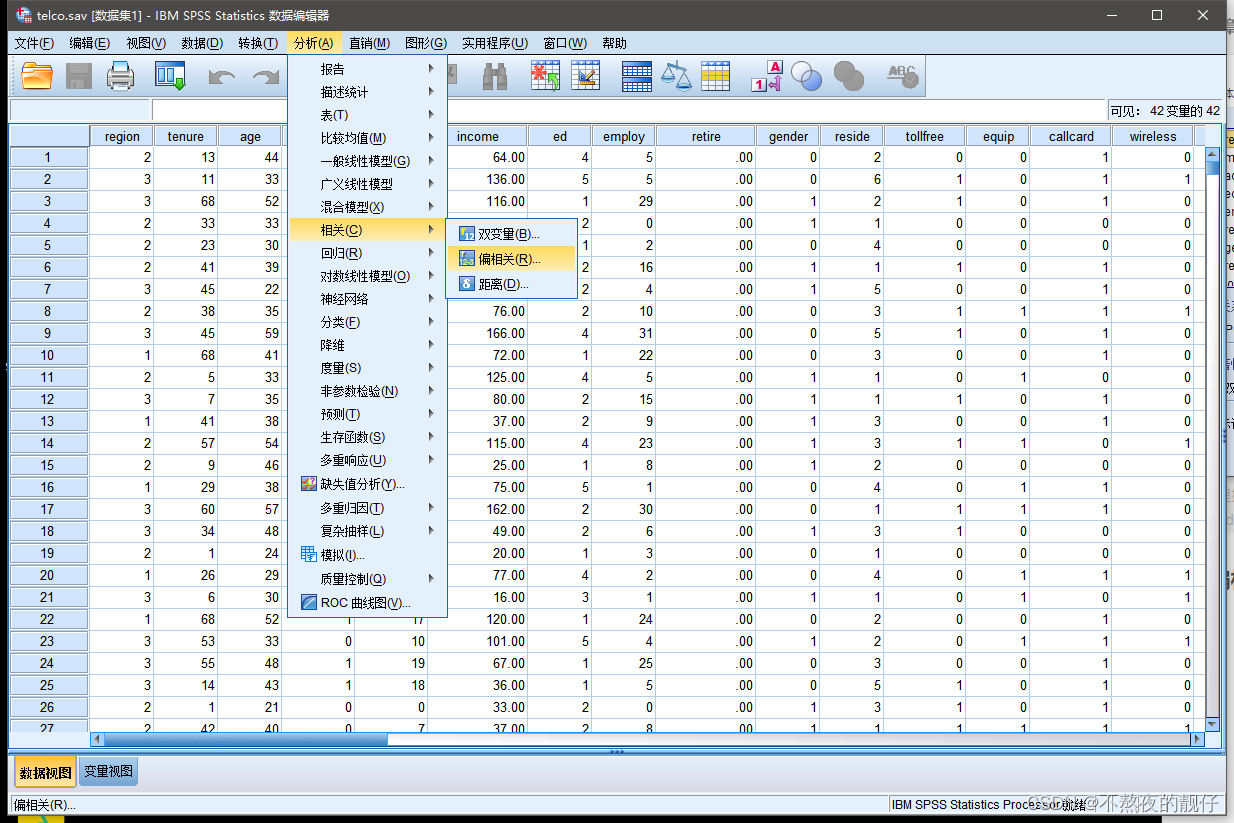Click the horizontal scrollbar right arrow
Screen dimensions: 1234x823
[1197, 739]
